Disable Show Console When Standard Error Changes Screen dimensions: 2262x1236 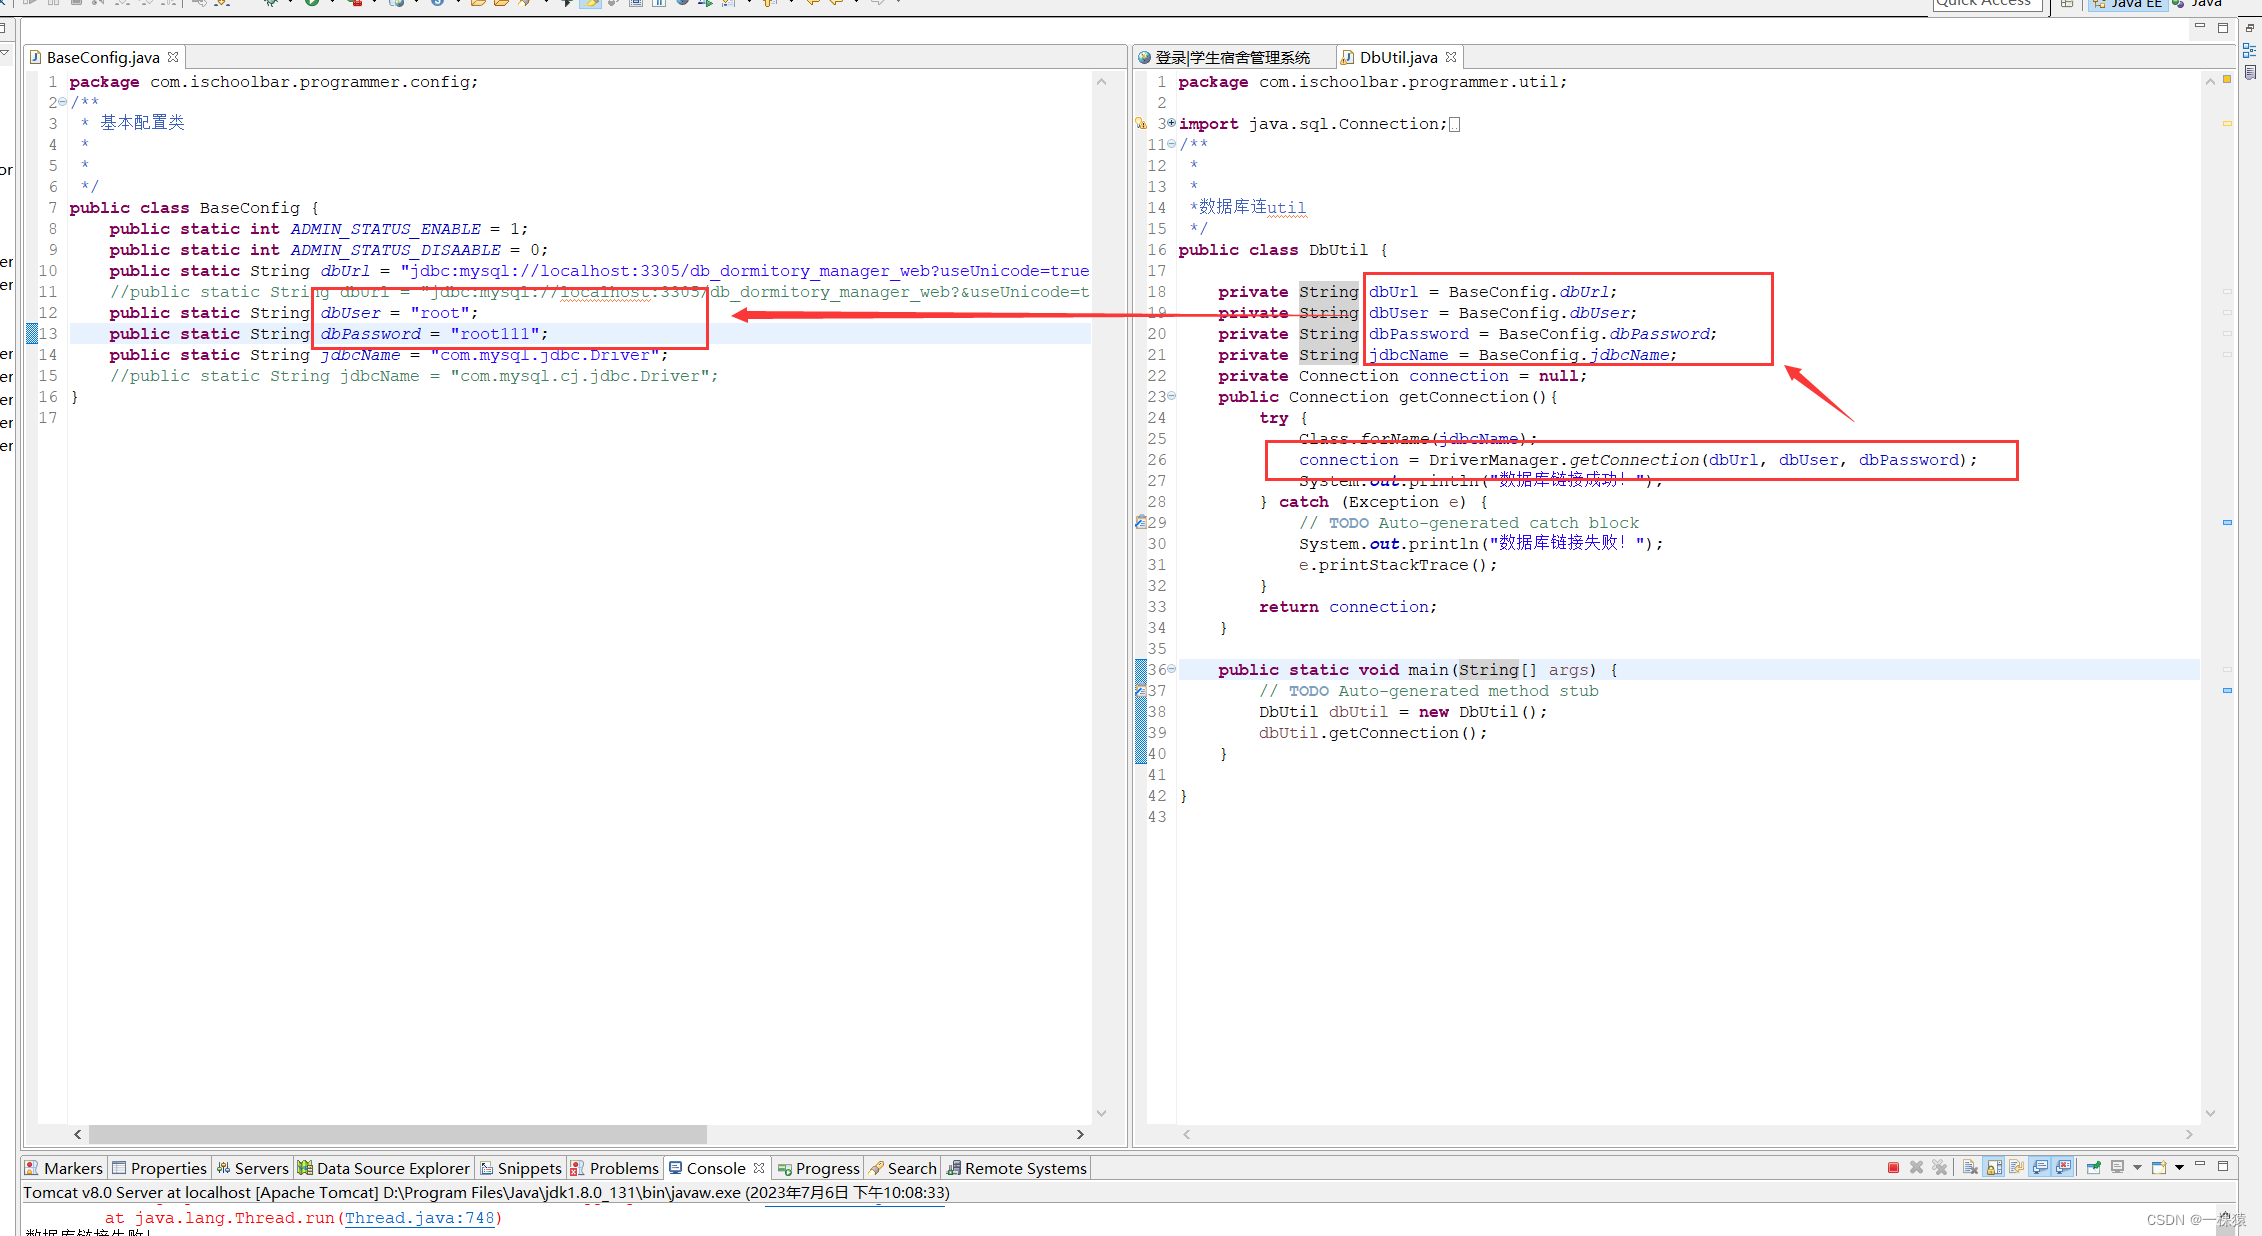2063,1167
